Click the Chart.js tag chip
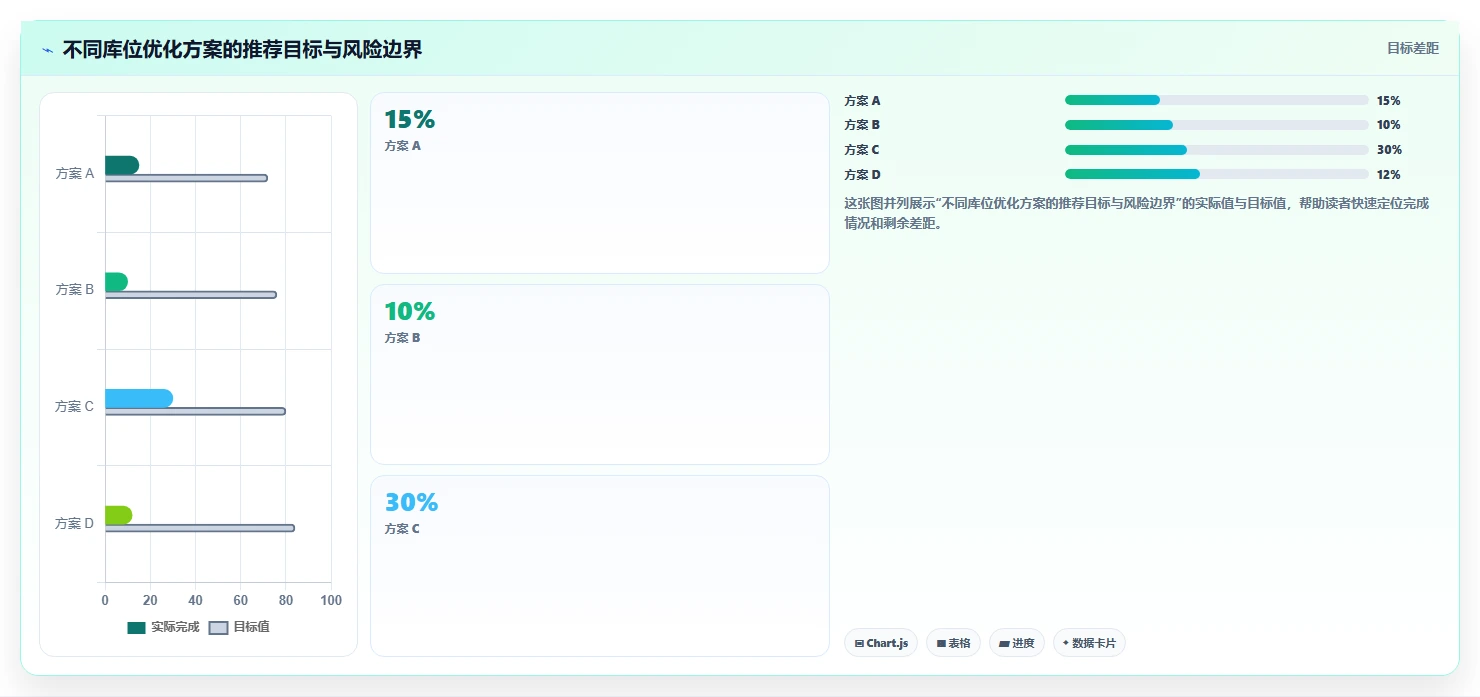Image resolution: width=1480 pixels, height=697 pixels. (881, 643)
